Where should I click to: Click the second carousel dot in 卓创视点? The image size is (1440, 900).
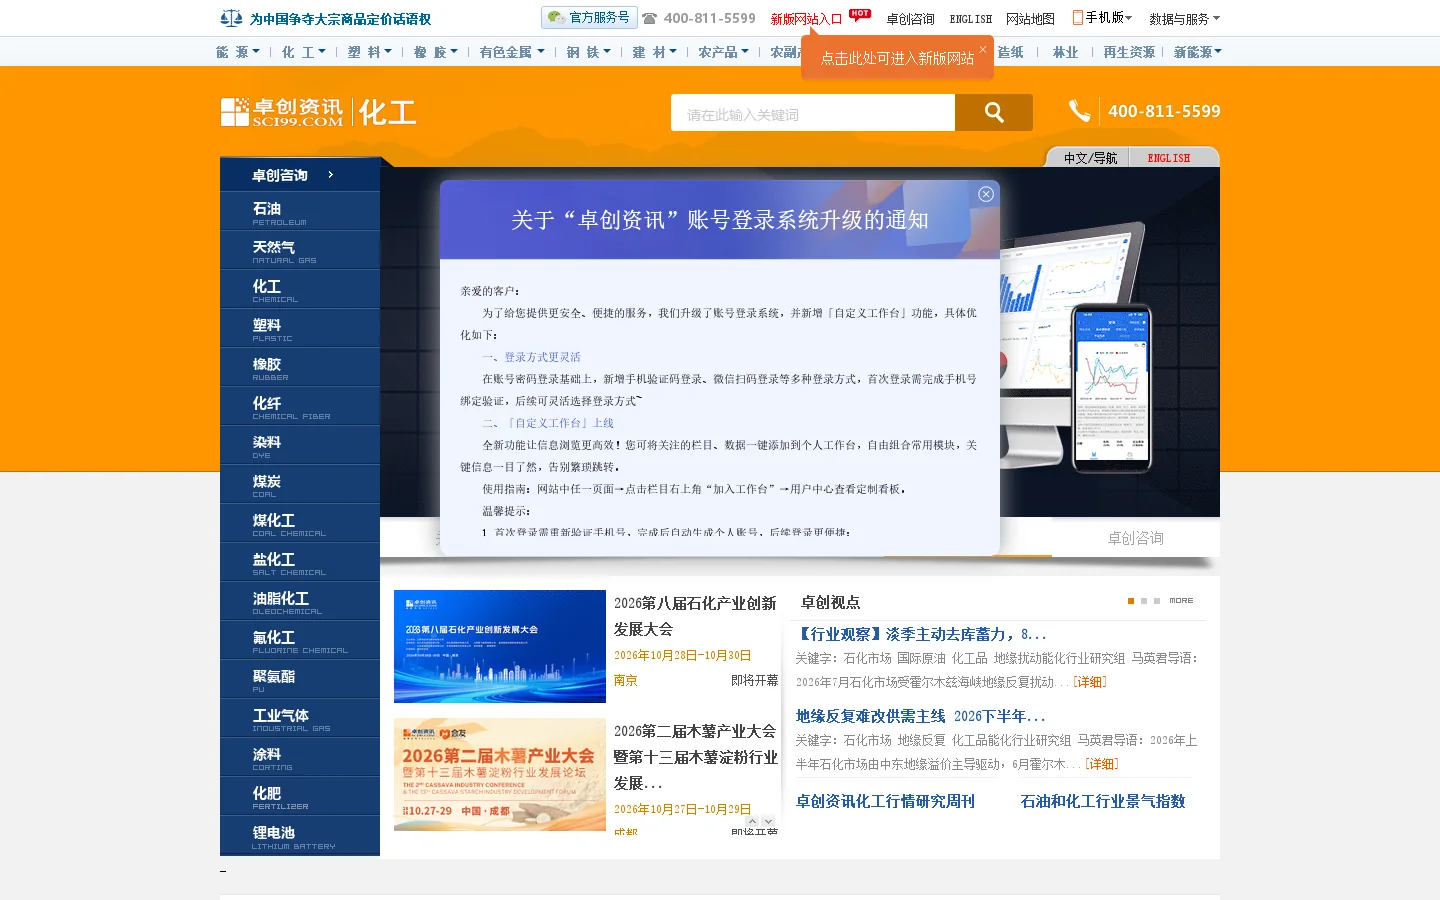pyautogui.click(x=1144, y=601)
